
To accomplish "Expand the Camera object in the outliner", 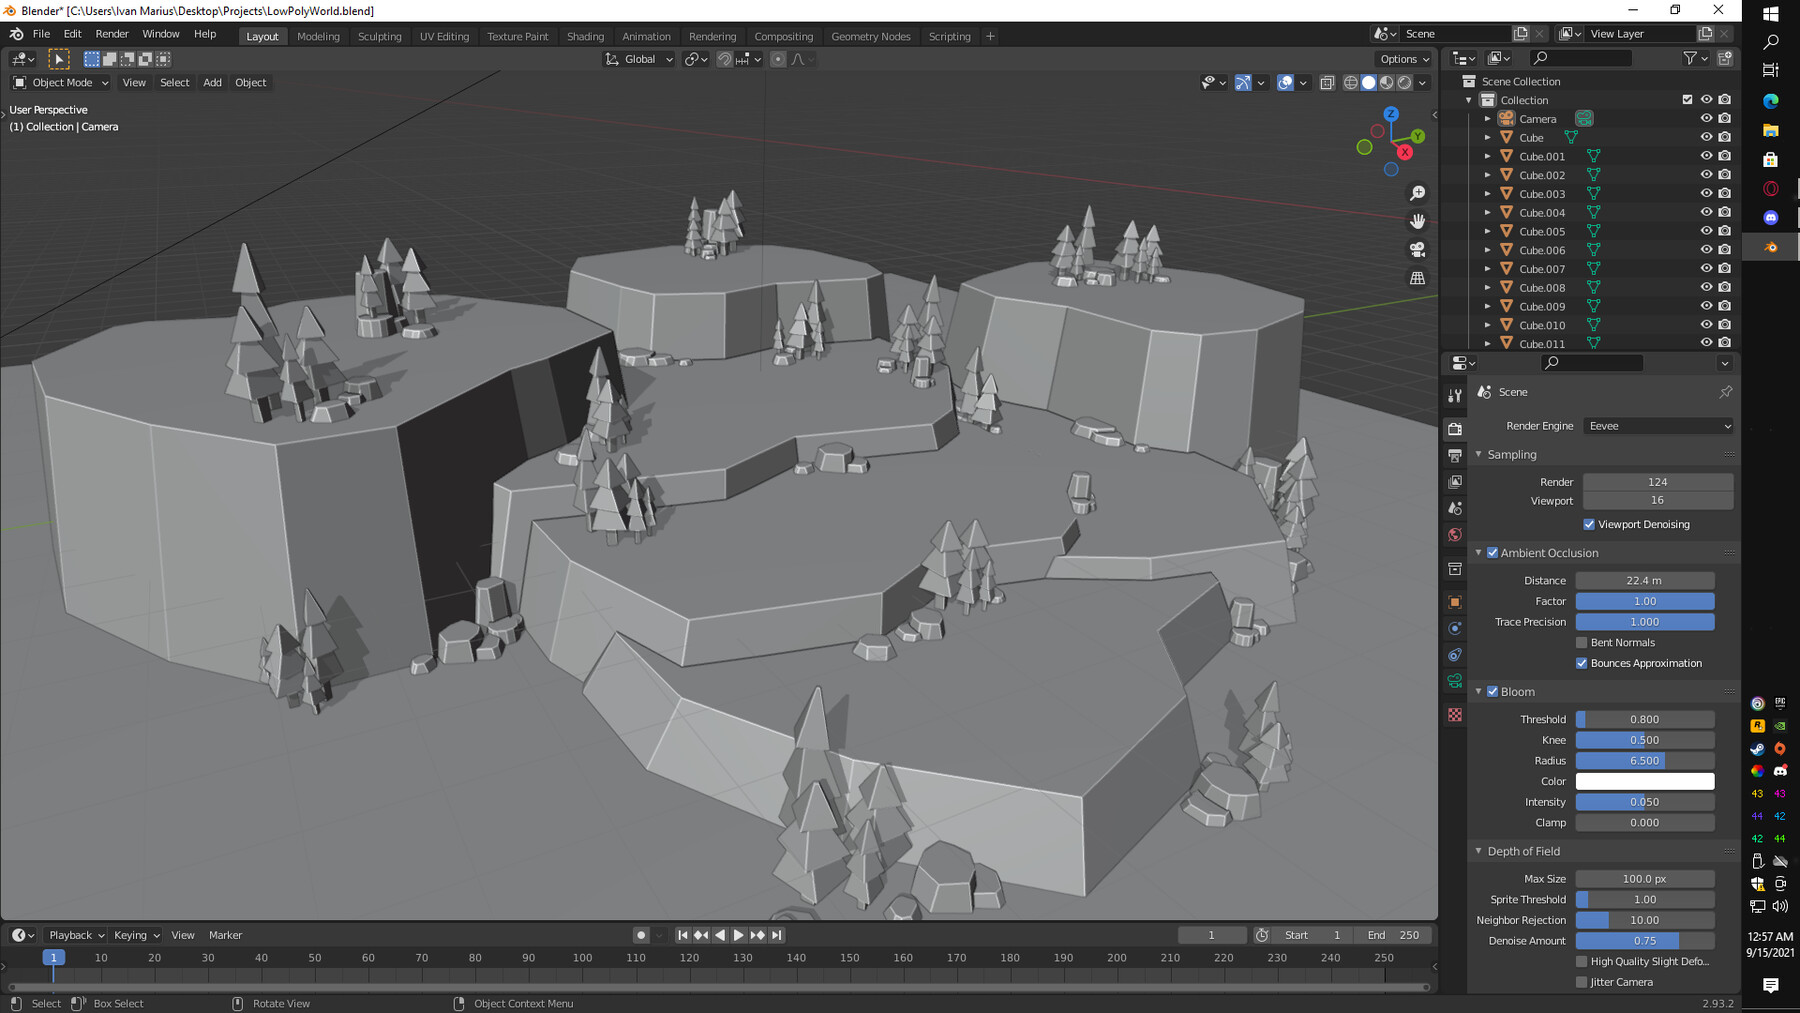I will (1488, 118).
